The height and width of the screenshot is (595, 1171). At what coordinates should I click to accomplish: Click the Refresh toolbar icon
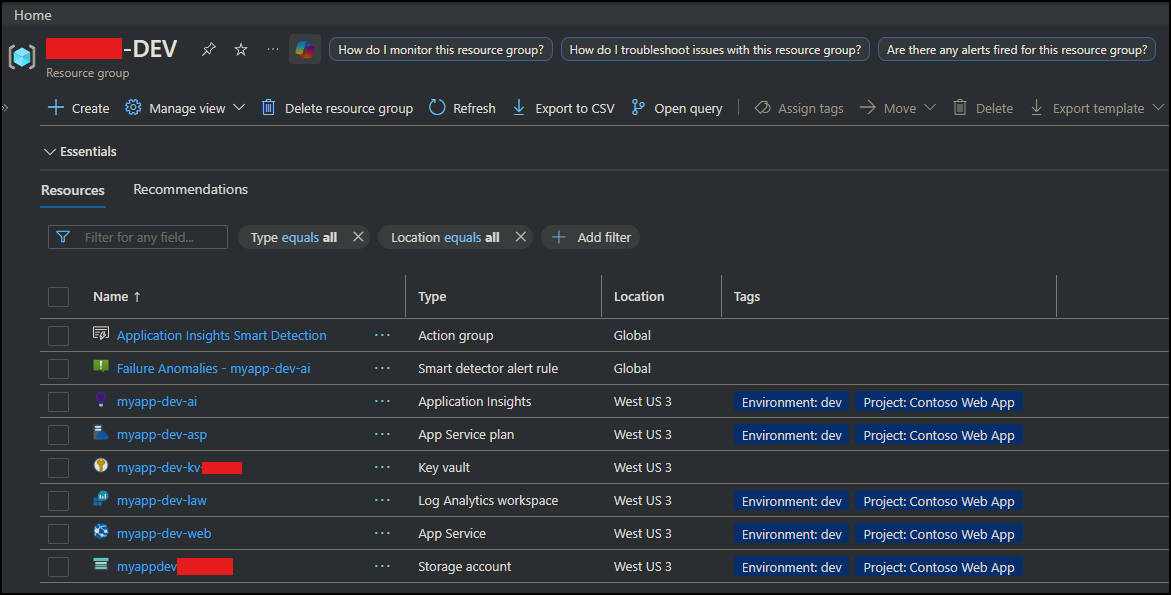[437, 108]
